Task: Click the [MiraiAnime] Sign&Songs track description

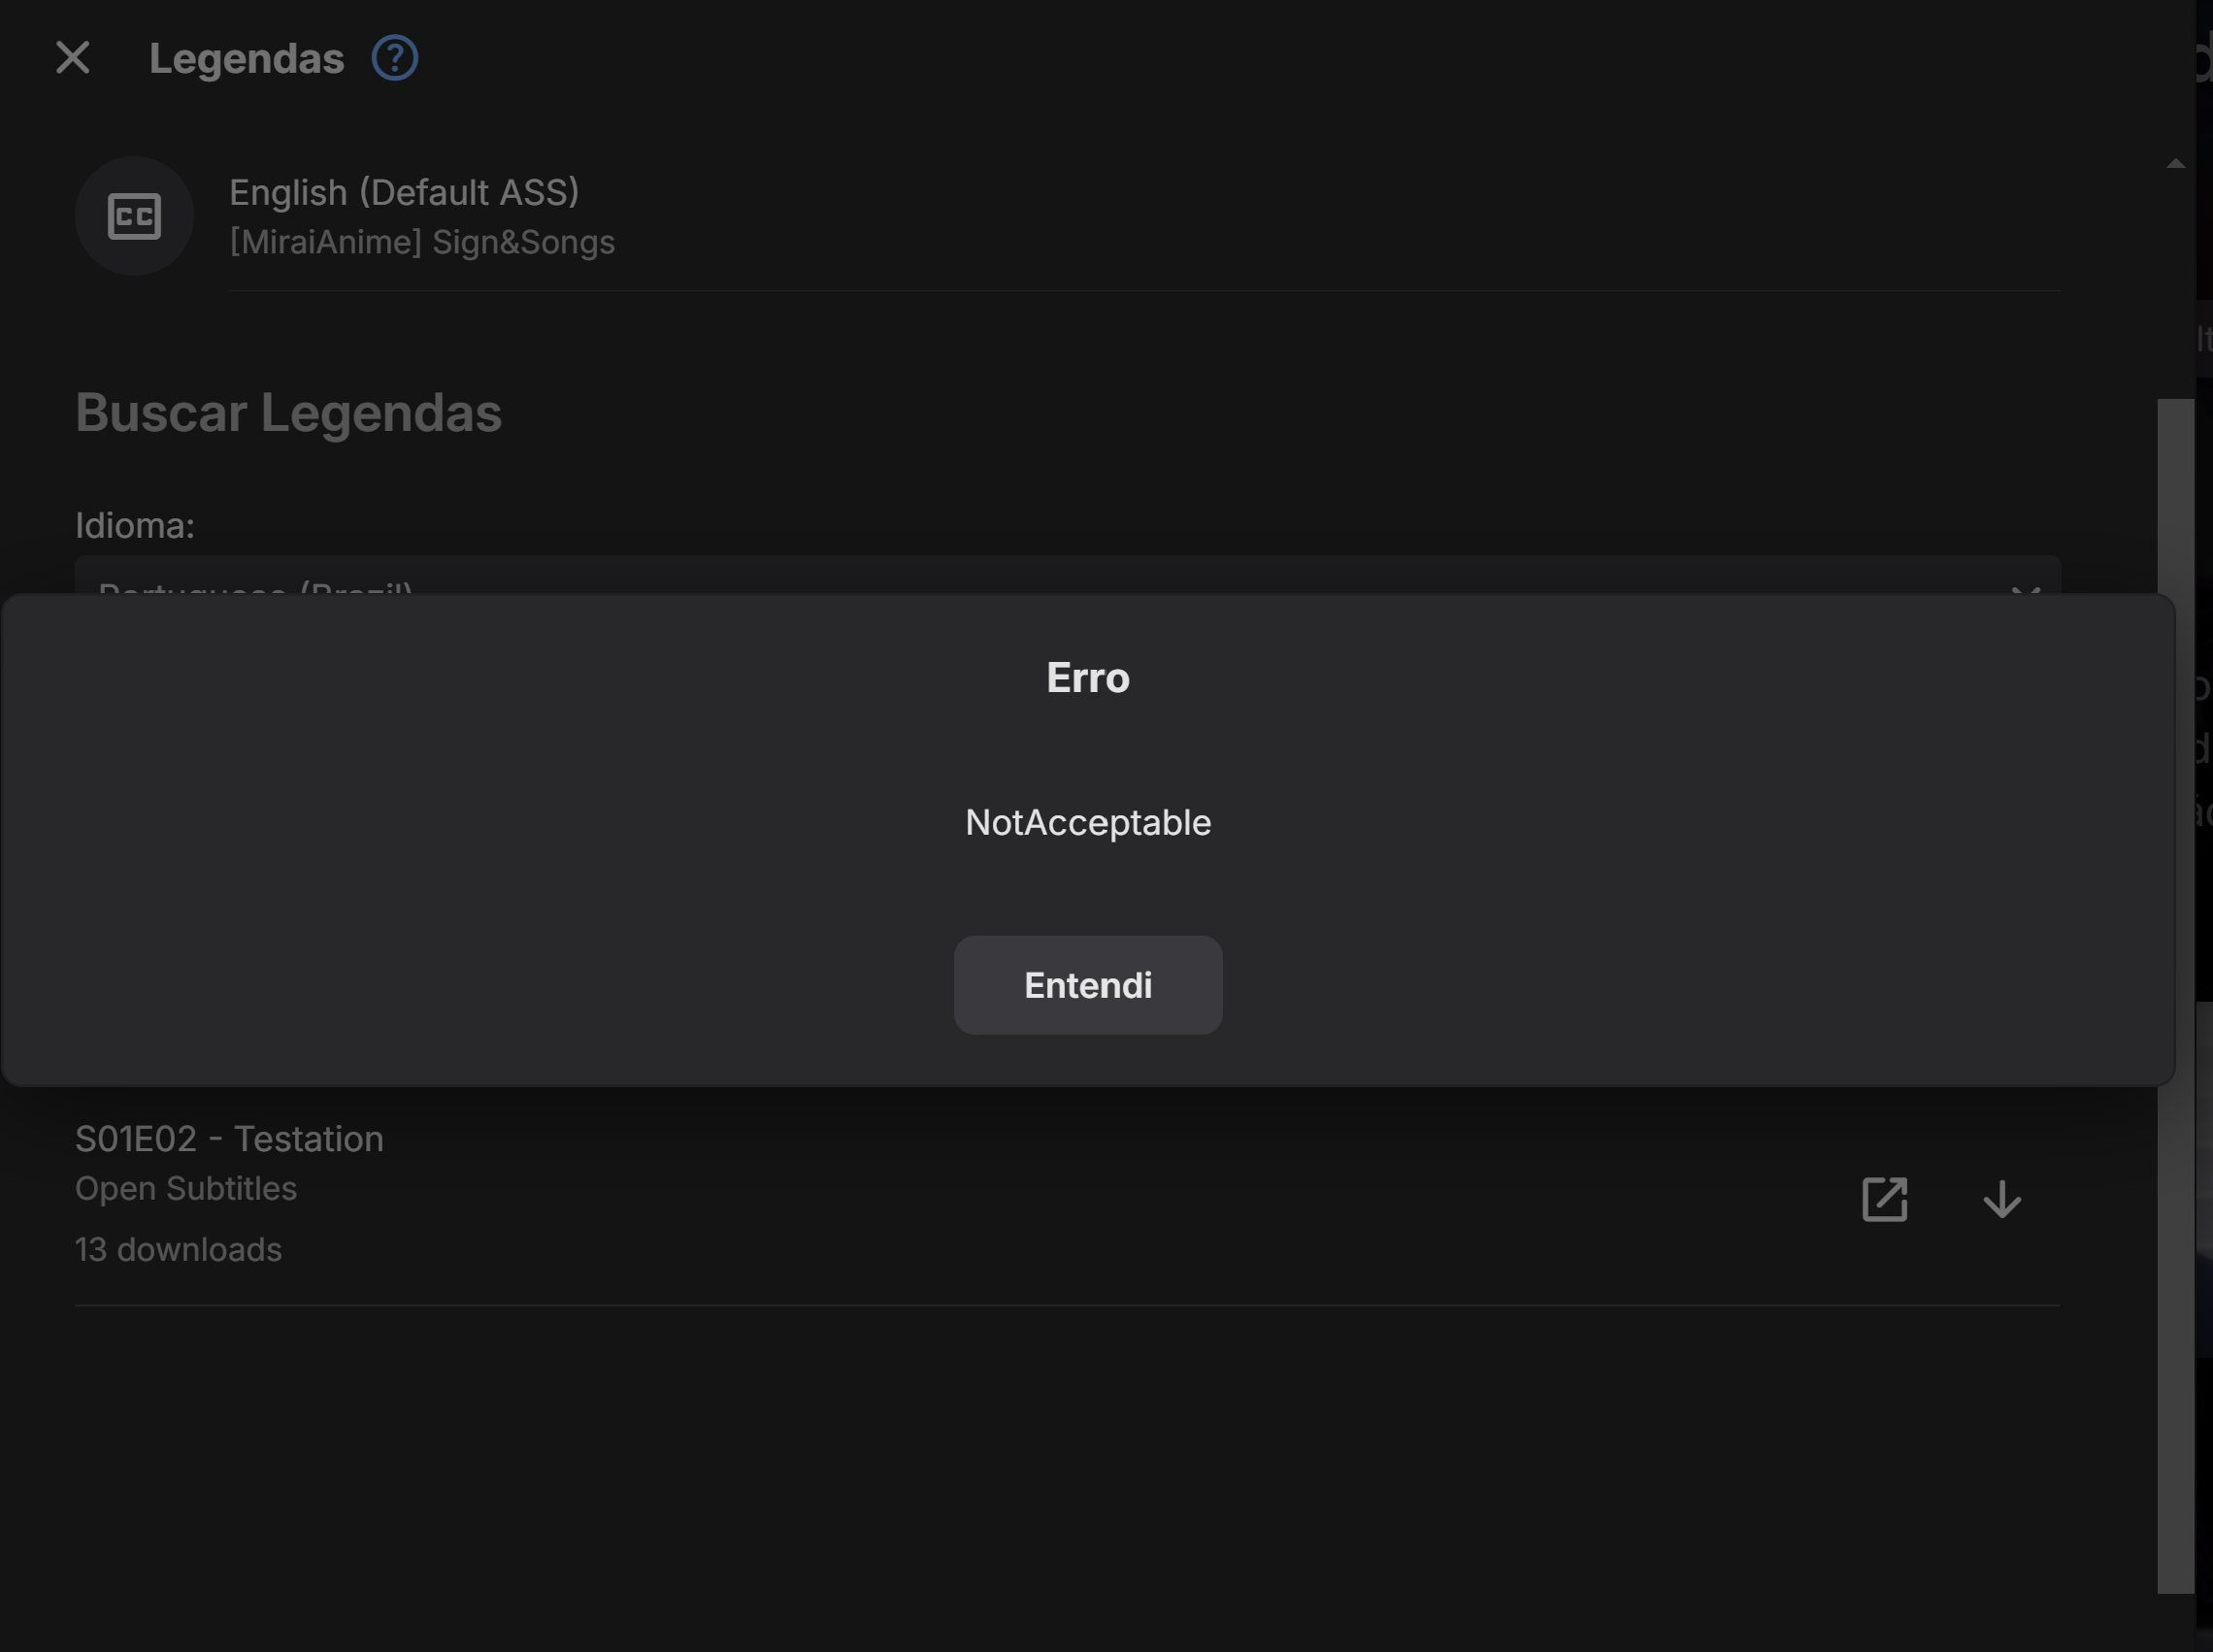Action: point(422,242)
